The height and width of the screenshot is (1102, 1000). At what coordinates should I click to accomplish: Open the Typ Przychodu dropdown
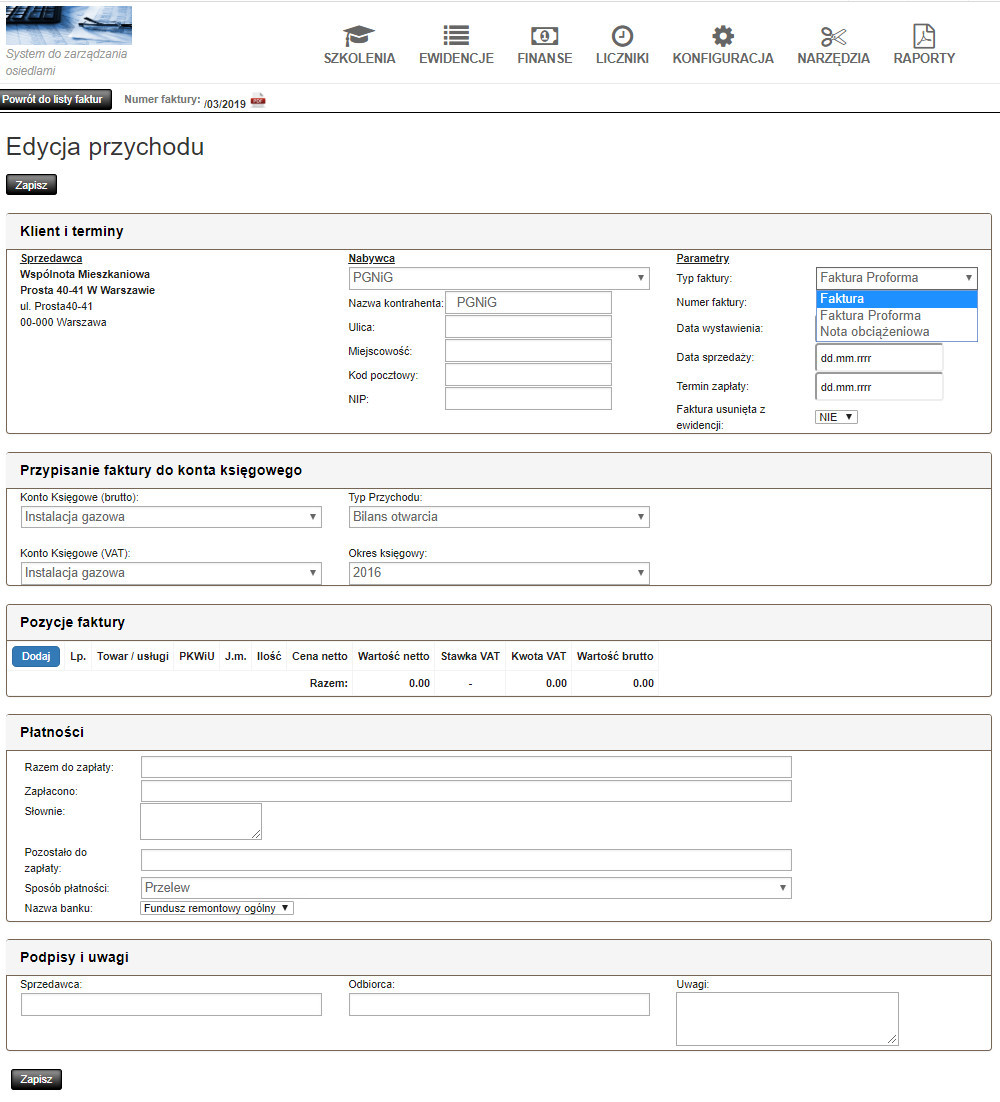pyautogui.click(x=499, y=517)
